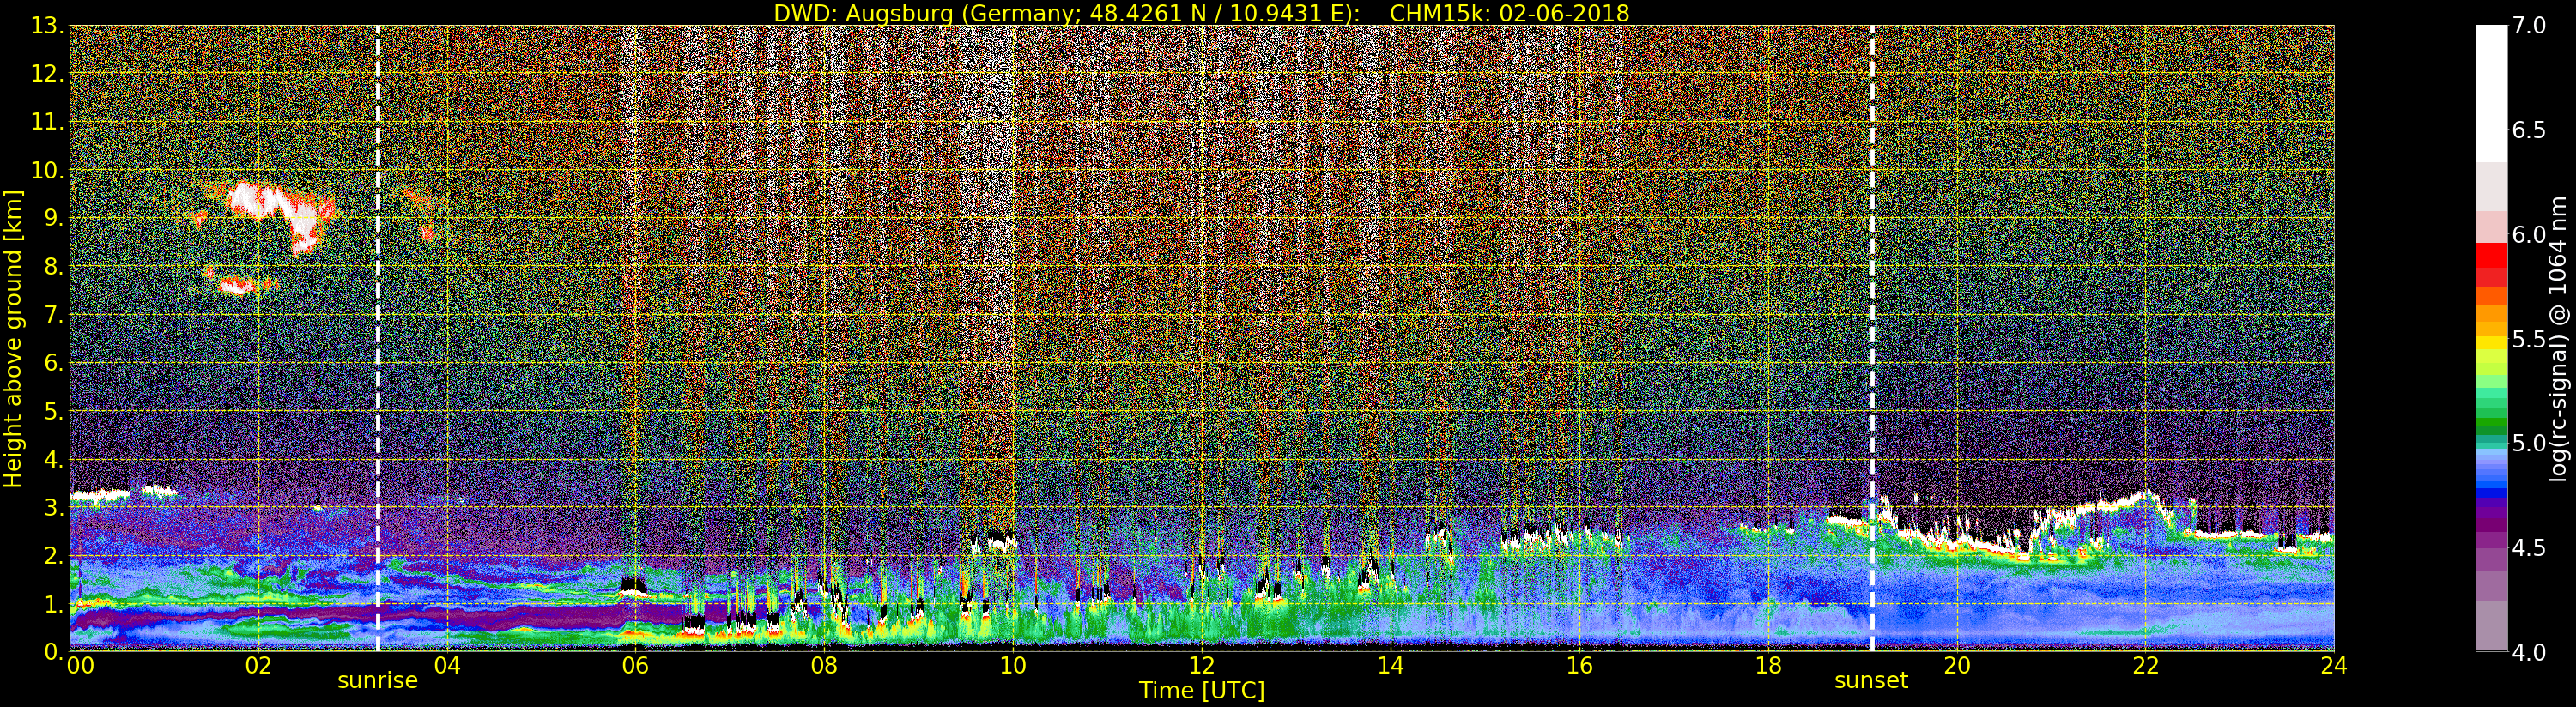Click the time axis tick '06'
The height and width of the screenshot is (707, 2576).
tap(635, 666)
